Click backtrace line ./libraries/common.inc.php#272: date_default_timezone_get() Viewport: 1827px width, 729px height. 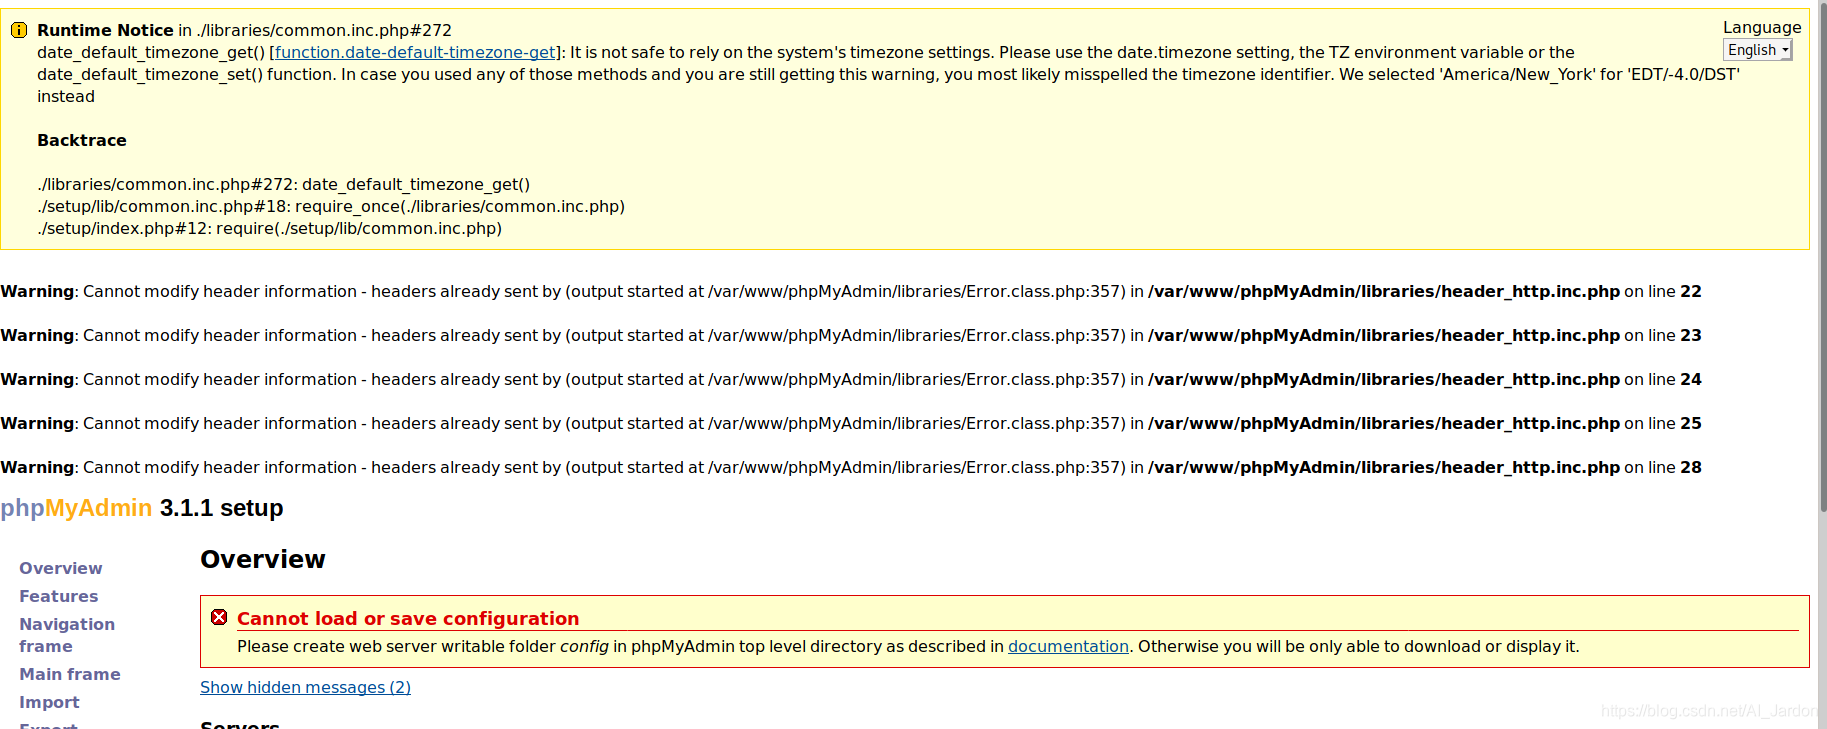click(284, 184)
